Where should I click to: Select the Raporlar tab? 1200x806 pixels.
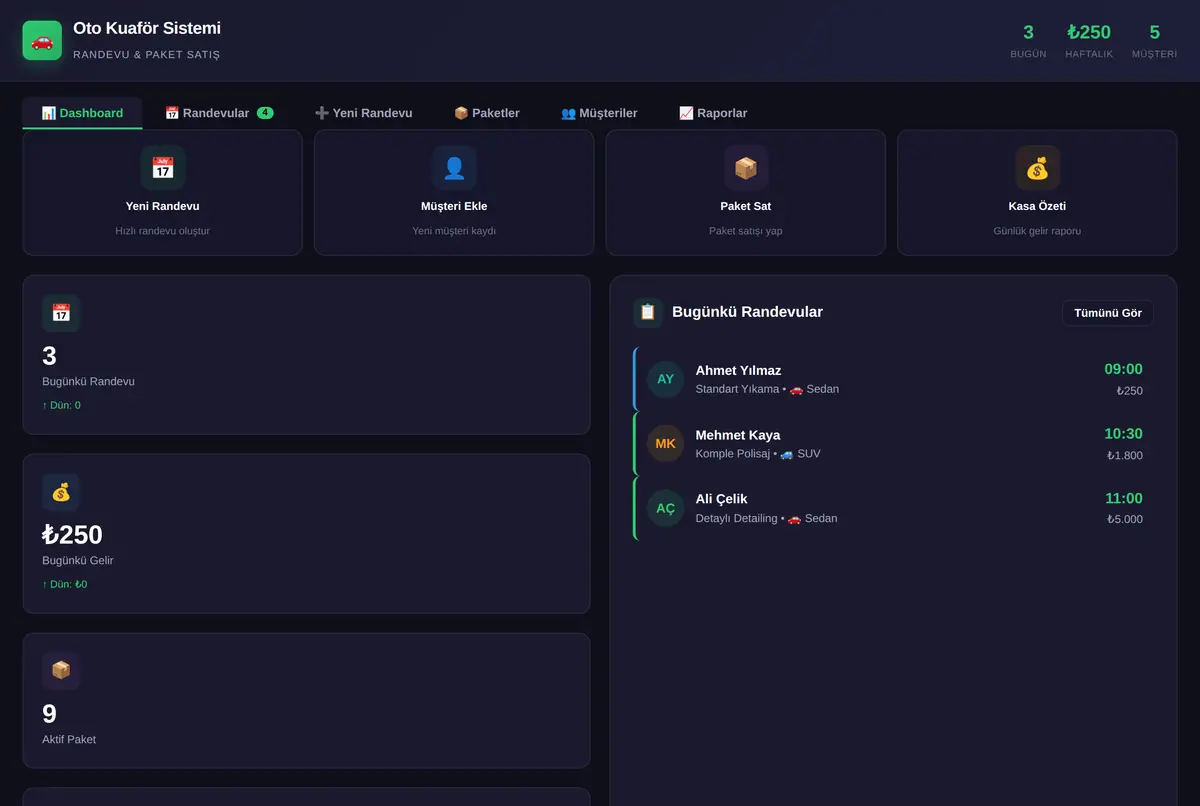click(713, 113)
